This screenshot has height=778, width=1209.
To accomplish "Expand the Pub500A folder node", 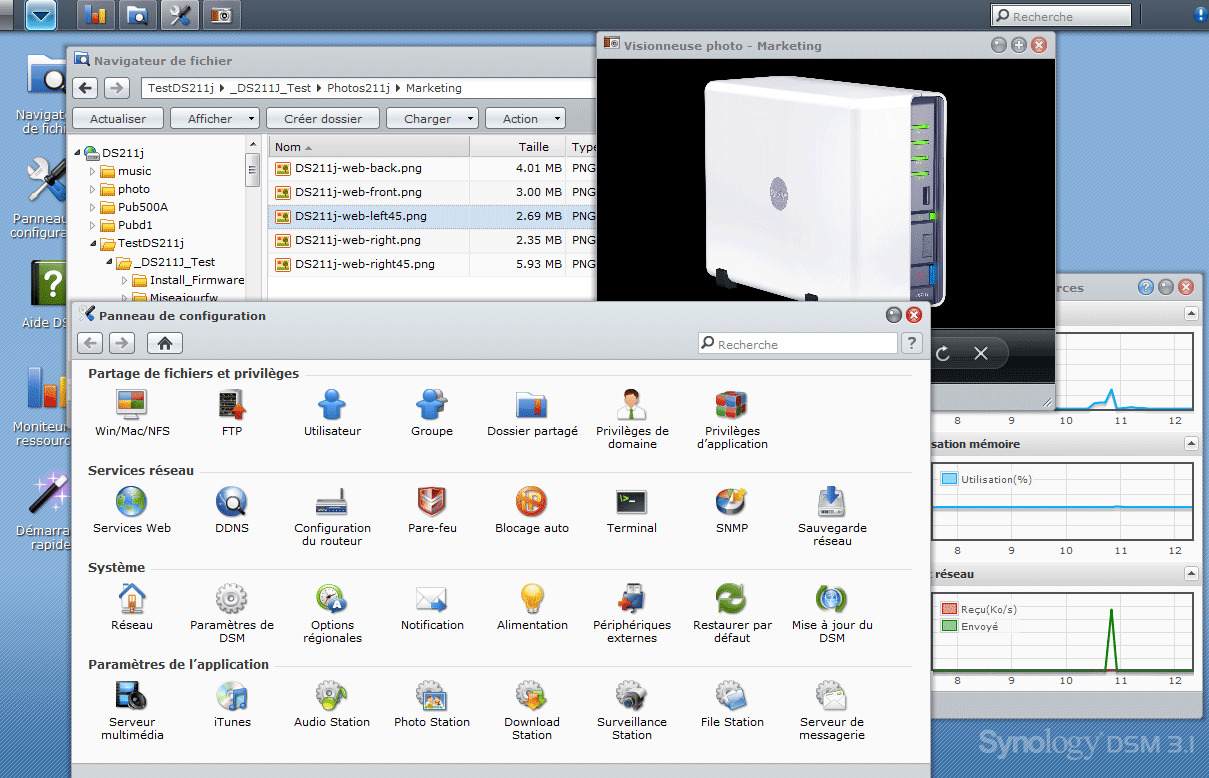I will tap(92, 207).
